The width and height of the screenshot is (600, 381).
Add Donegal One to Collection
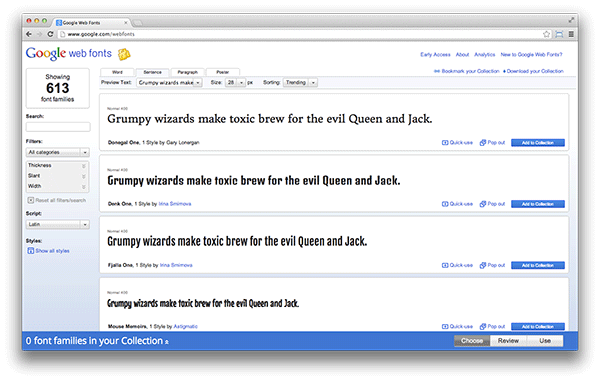pyautogui.click(x=538, y=143)
